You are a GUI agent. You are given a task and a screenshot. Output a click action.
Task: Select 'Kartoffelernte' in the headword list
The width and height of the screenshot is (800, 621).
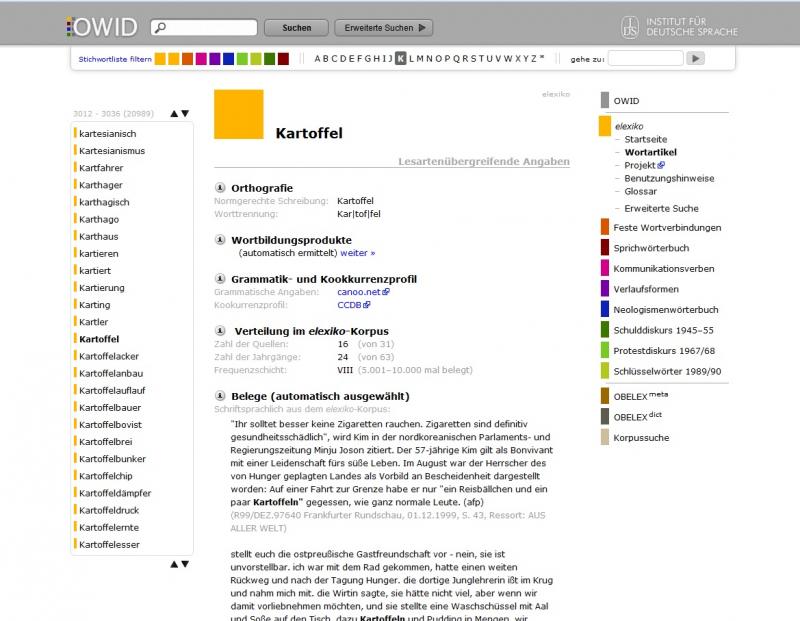[109, 527]
